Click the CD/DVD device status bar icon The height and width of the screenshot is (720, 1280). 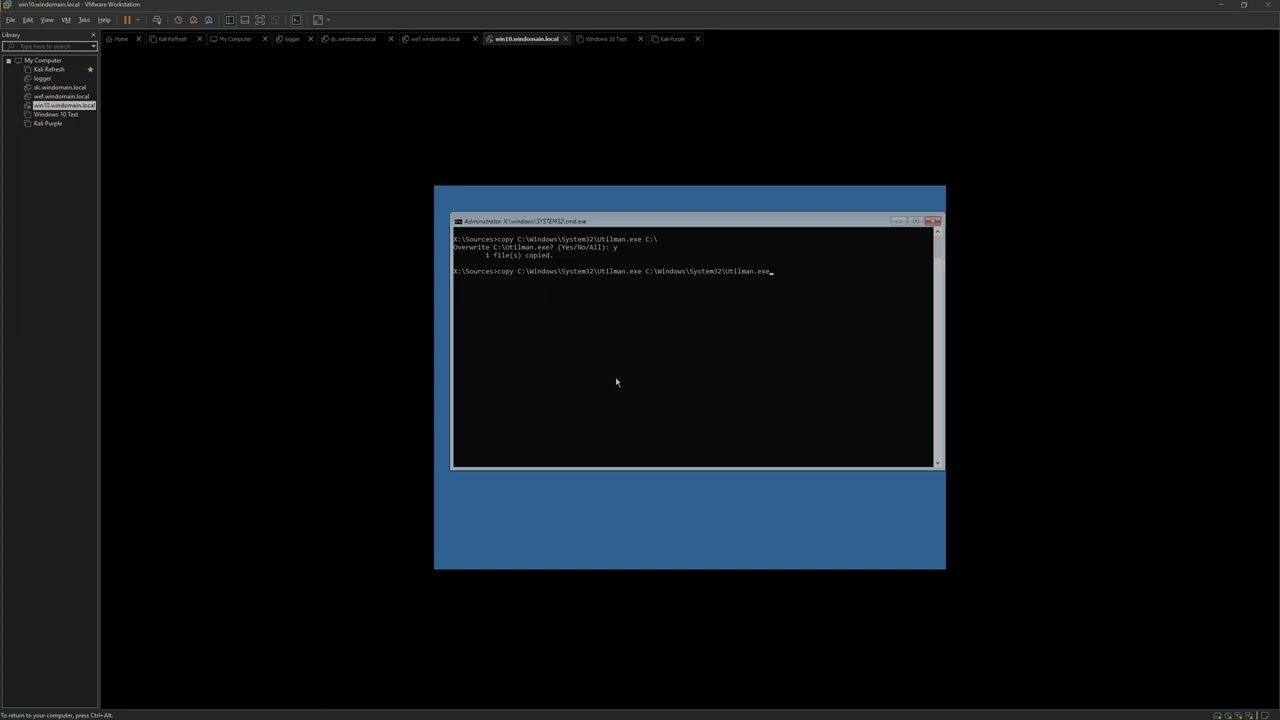[1228, 716]
